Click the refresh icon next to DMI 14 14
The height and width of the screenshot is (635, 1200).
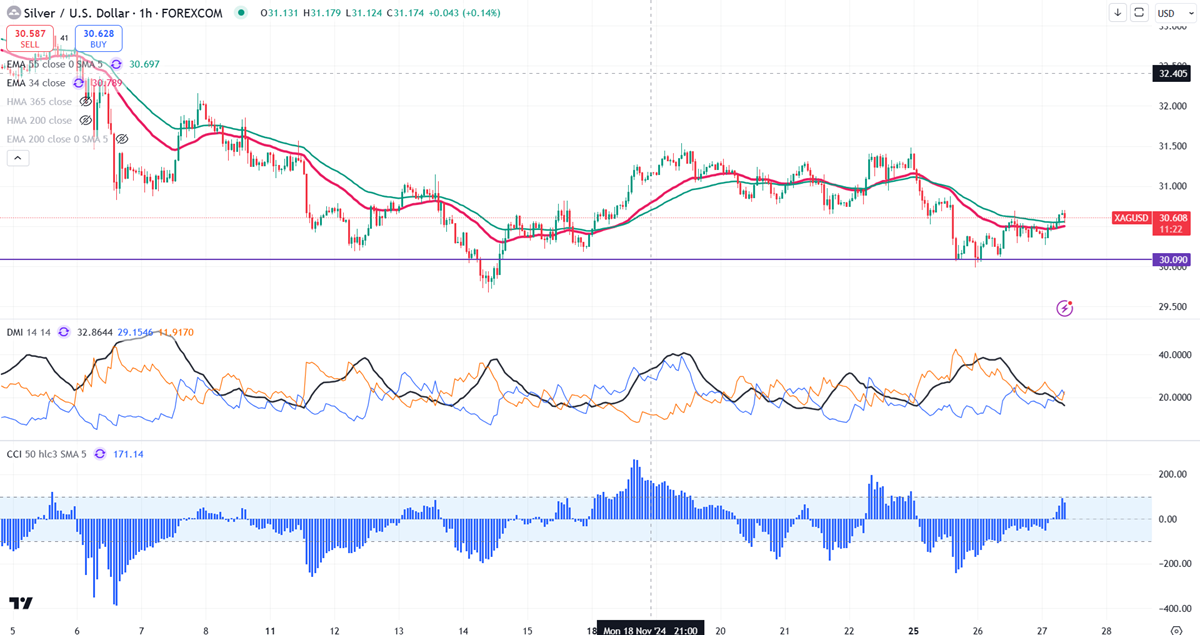coord(64,331)
